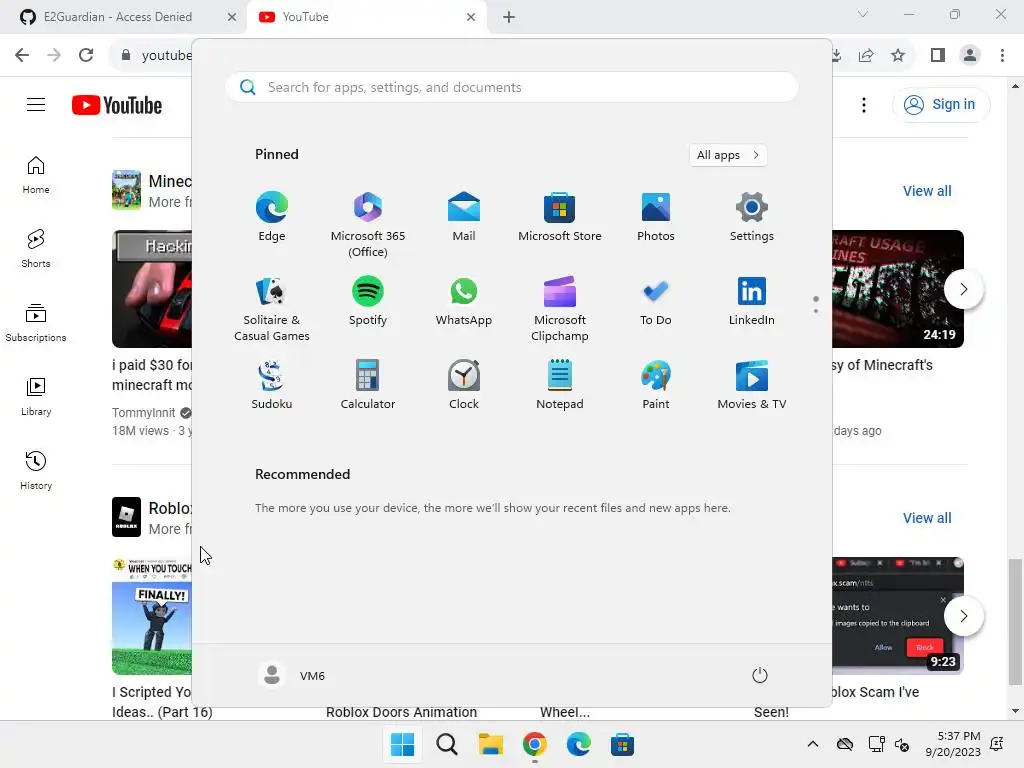The height and width of the screenshot is (768, 1024).
Task: Click the YouTube logo
Action: click(x=117, y=105)
